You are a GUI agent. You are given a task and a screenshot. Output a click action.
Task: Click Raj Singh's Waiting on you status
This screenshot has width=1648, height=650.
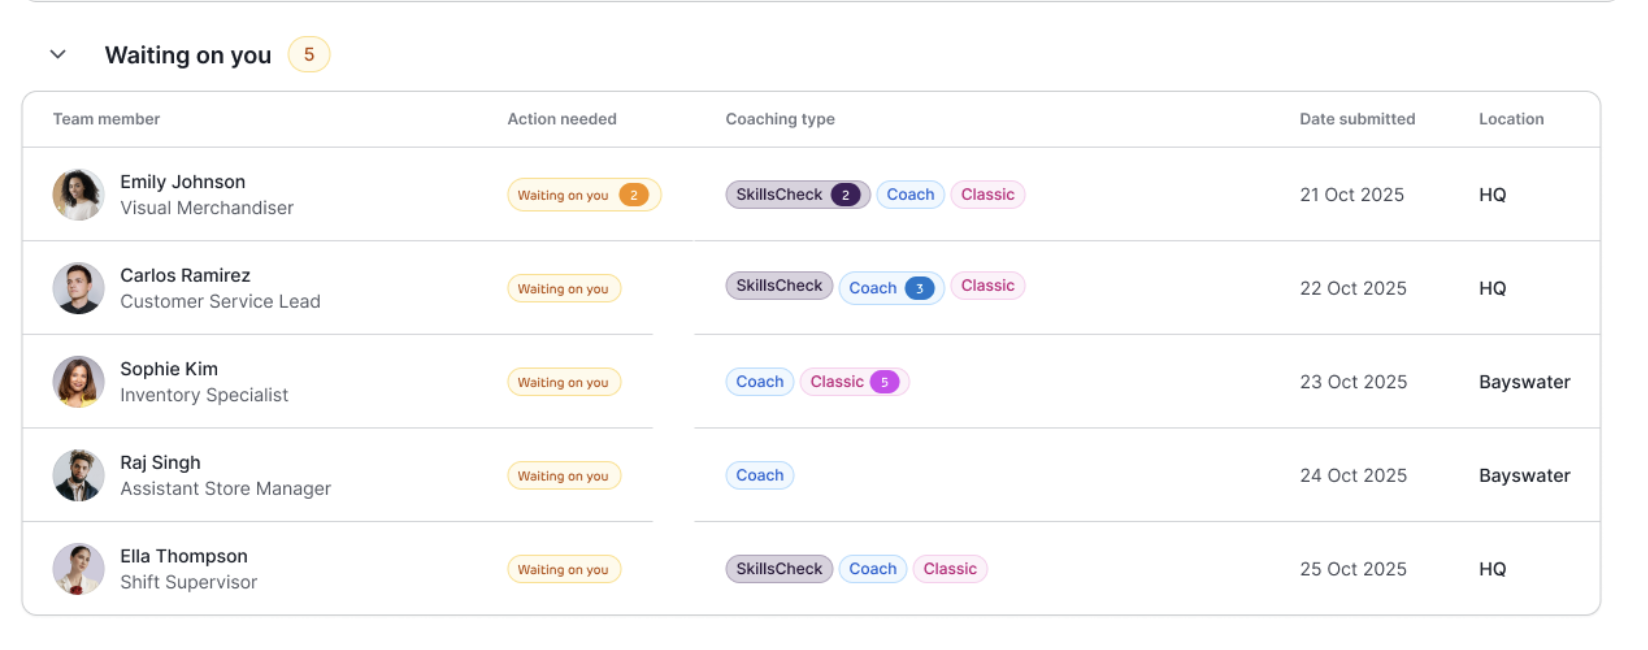(x=563, y=476)
